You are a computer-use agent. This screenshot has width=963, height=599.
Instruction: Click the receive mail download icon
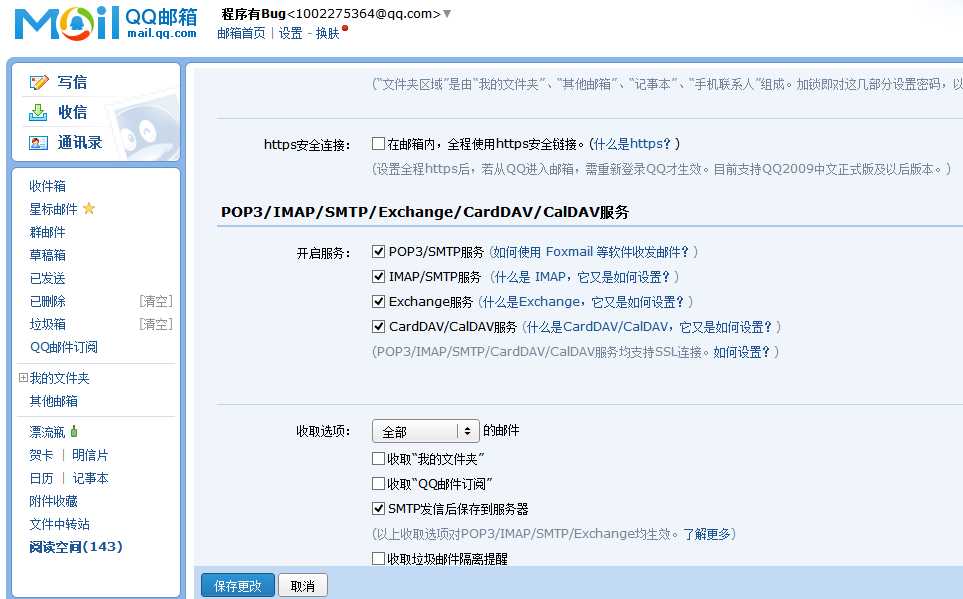pyautogui.click(x=38, y=112)
